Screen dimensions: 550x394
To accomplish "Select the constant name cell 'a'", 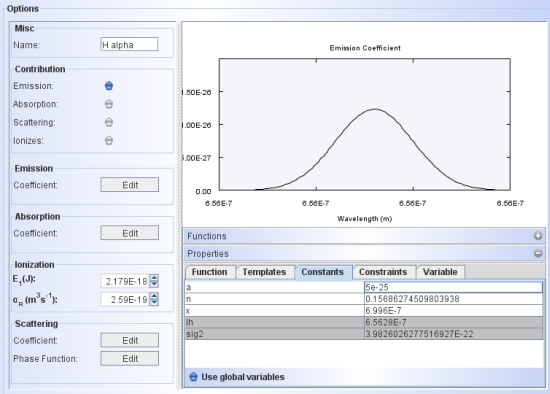I will 275,287.
